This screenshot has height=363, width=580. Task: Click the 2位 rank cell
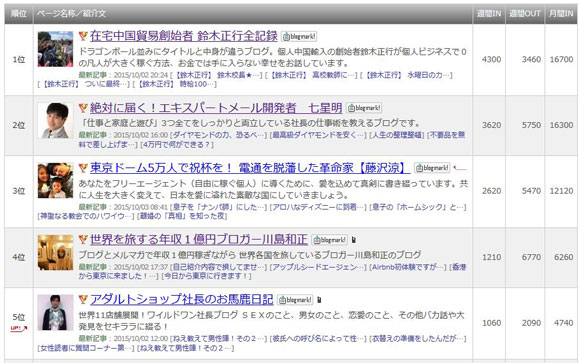[x=18, y=125]
